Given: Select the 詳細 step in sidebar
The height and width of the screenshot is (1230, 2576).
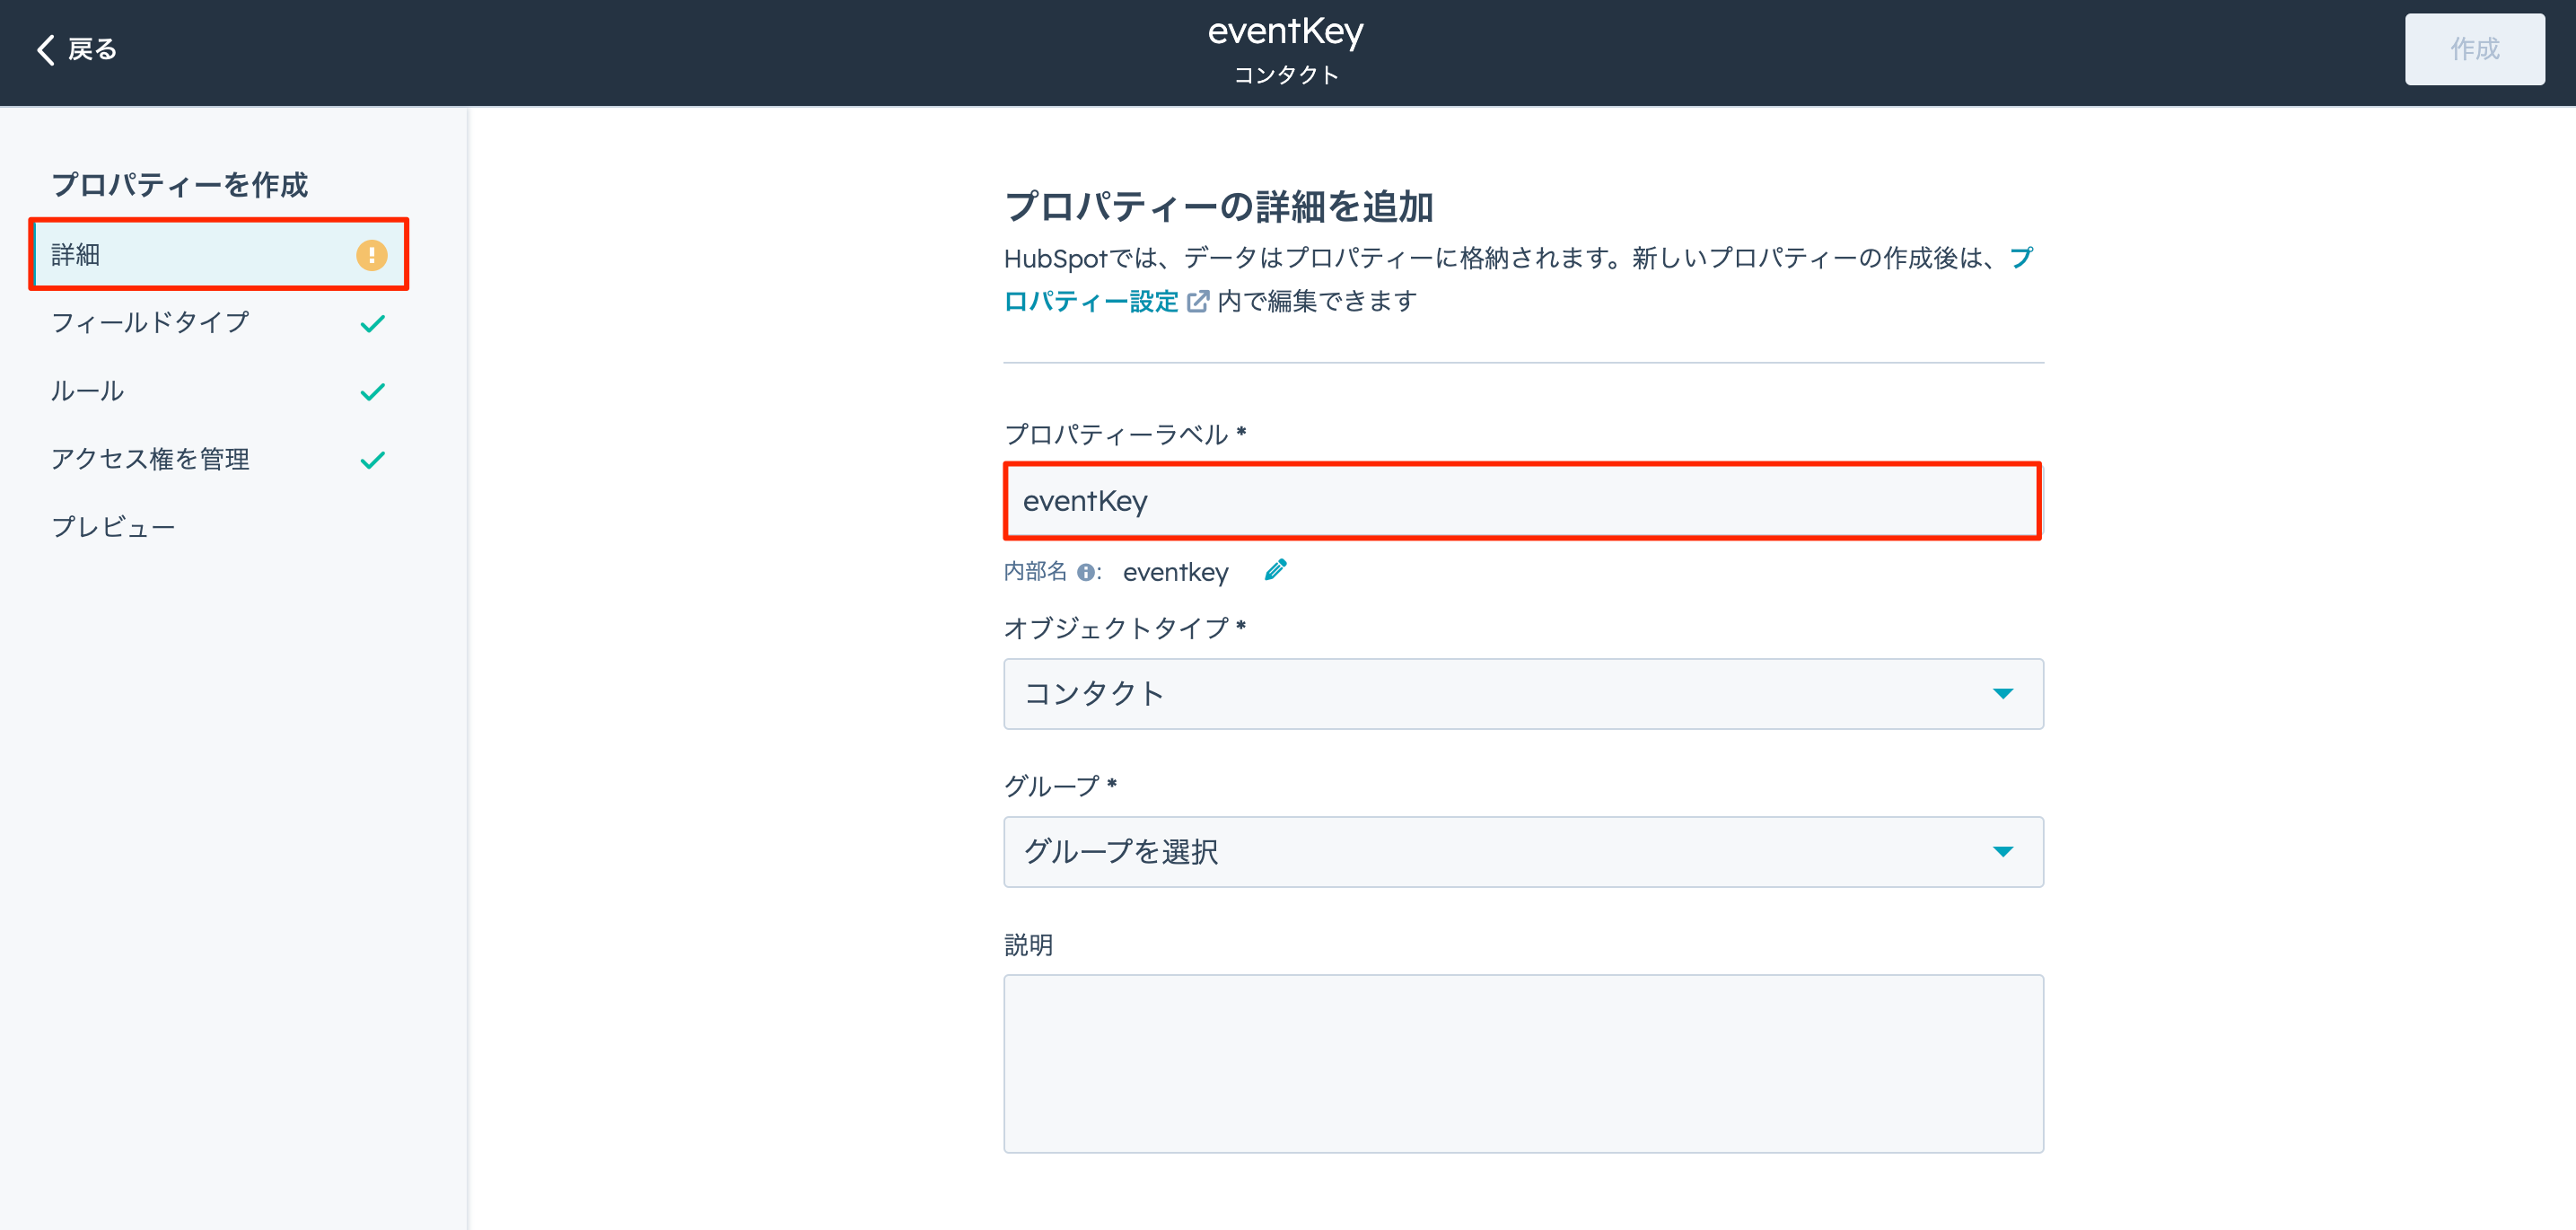Looking at the screenshot, I should (219, 255).
